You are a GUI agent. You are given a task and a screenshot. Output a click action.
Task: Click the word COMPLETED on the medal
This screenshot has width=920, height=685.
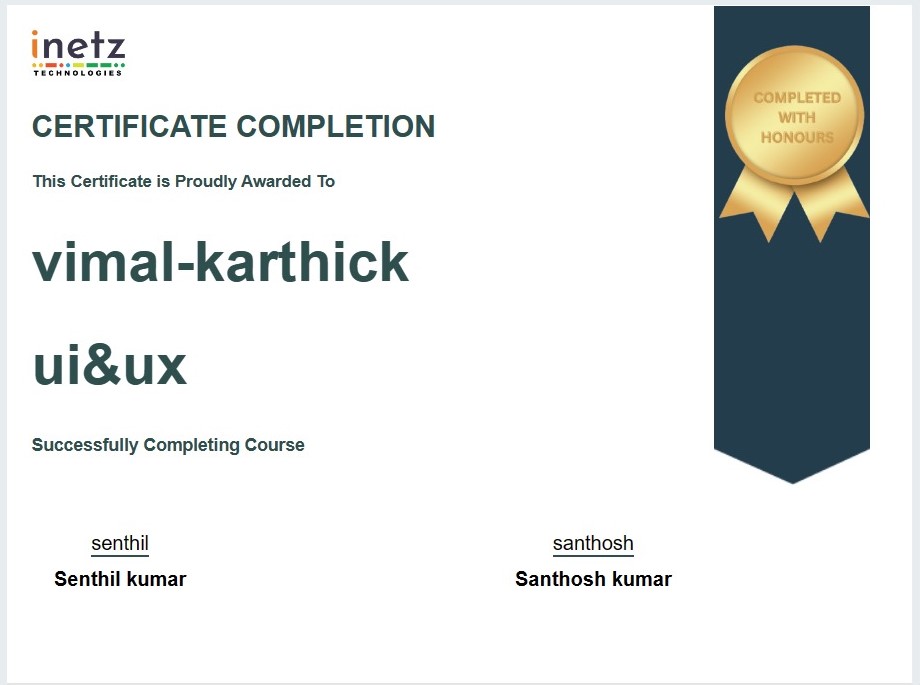click(x=796, y=98)
